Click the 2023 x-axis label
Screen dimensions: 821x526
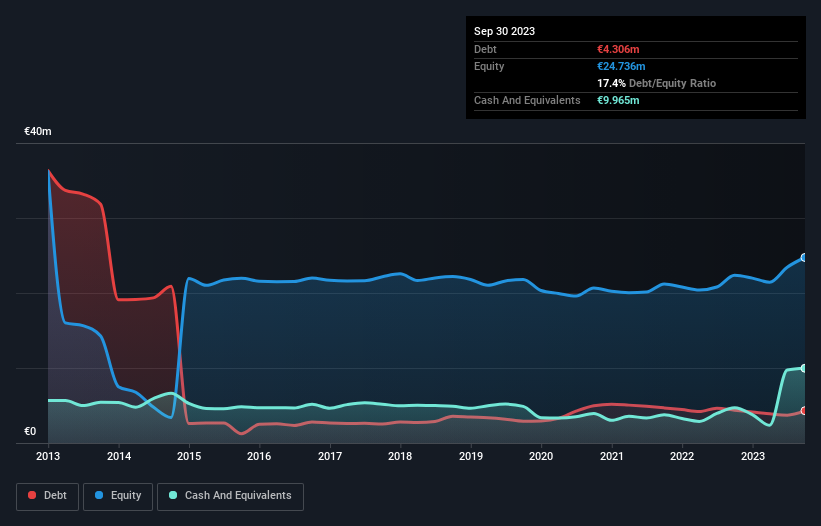pos(753,456)
